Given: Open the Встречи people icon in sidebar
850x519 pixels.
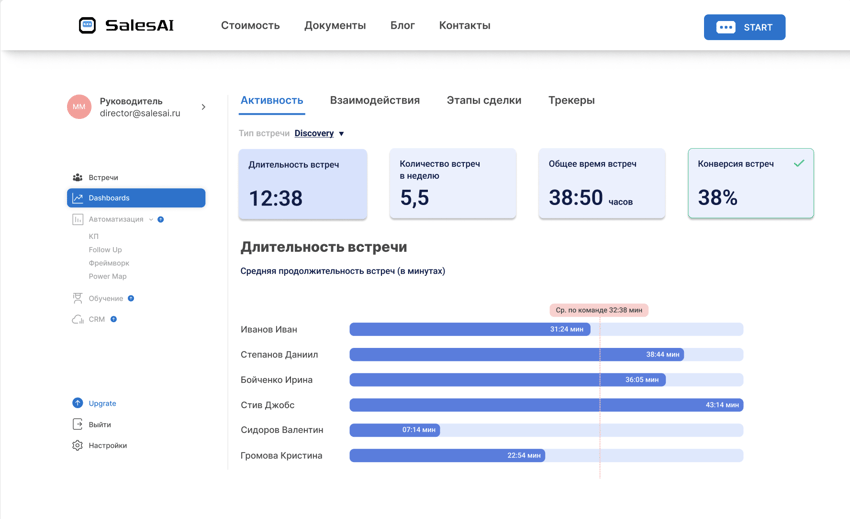Looking at the screenshot, I should (x=77, y=177).
